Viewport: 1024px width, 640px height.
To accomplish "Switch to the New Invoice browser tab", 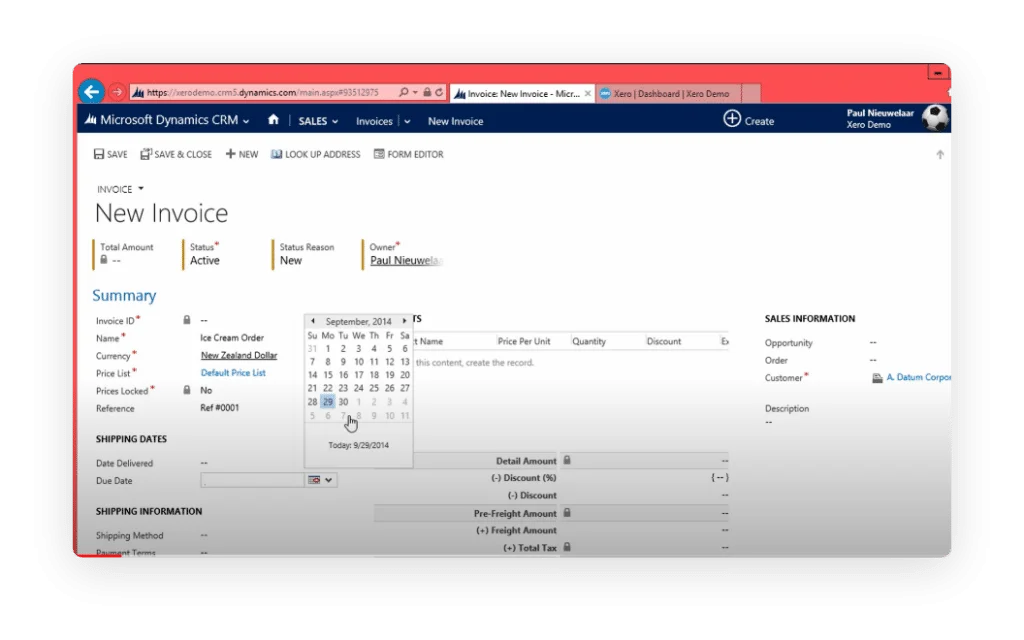I will (520, 92).
